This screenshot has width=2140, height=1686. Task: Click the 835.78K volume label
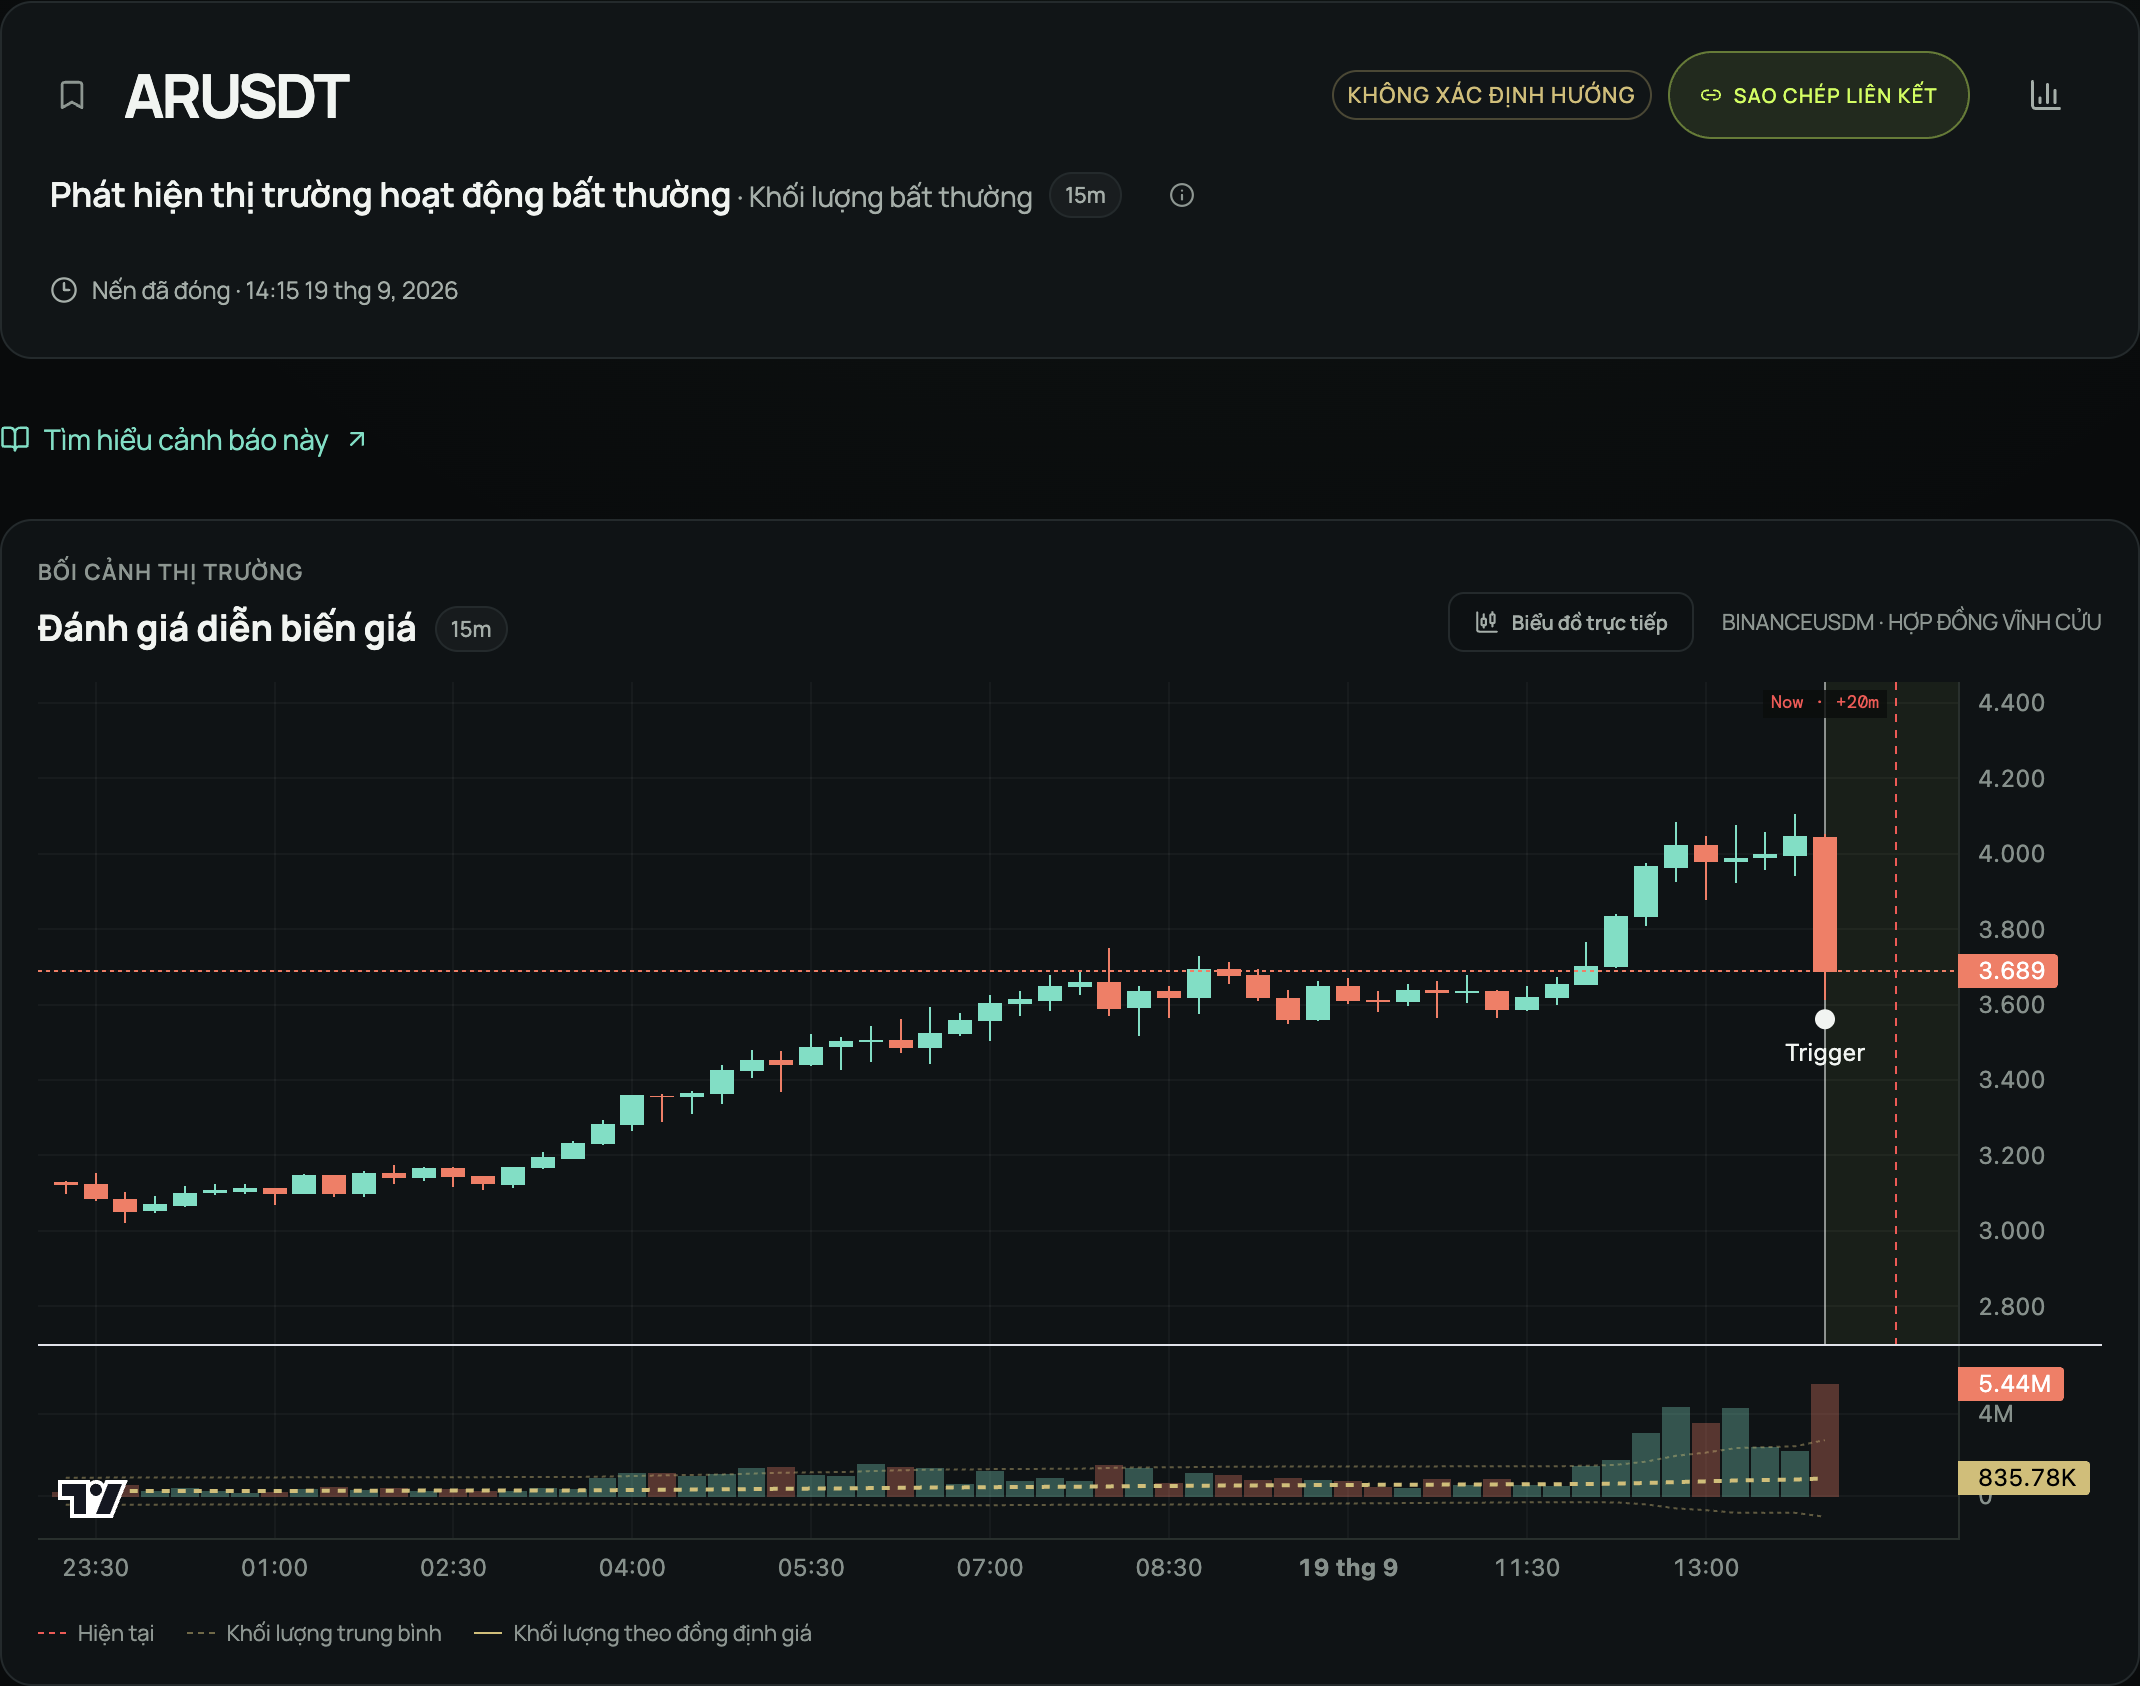[x=2024, y=1477]
